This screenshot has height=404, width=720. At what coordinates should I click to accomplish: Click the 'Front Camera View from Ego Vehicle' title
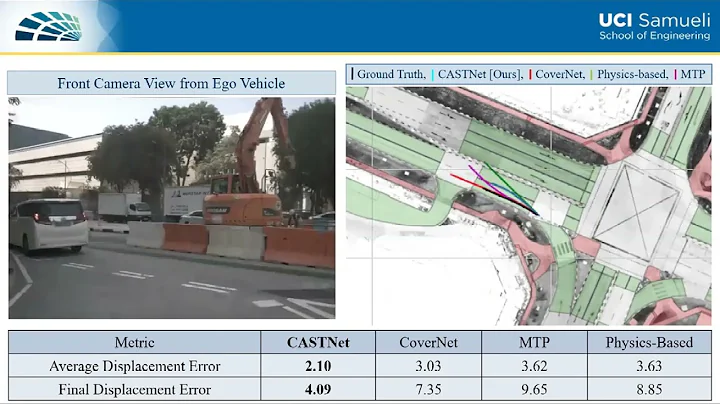click(171, 84)
